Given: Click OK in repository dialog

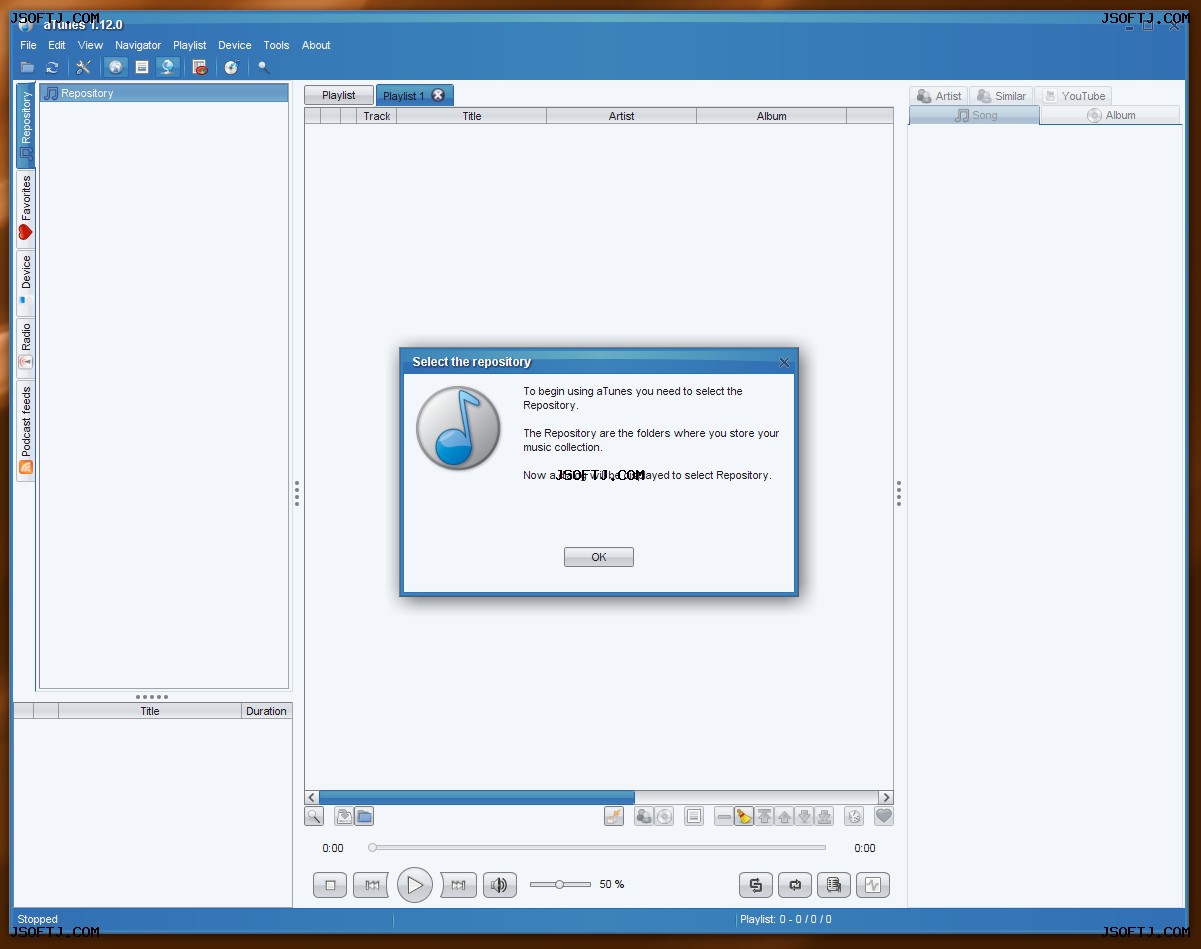Looking at the screenshot, I should click(599, 557).
